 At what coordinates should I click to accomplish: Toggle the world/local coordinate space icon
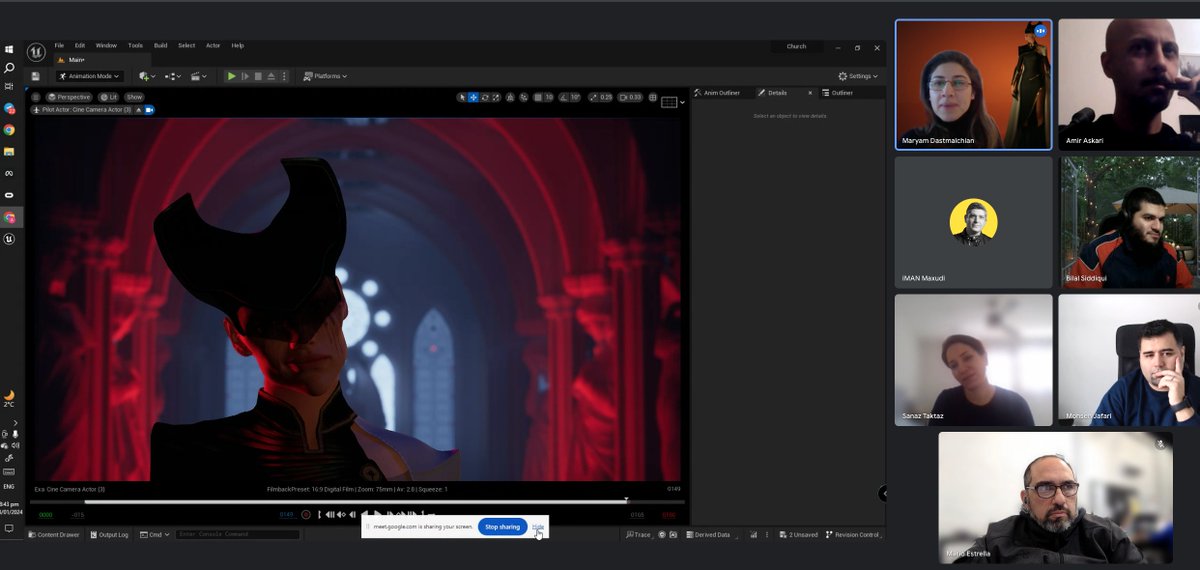click(510, 97)
